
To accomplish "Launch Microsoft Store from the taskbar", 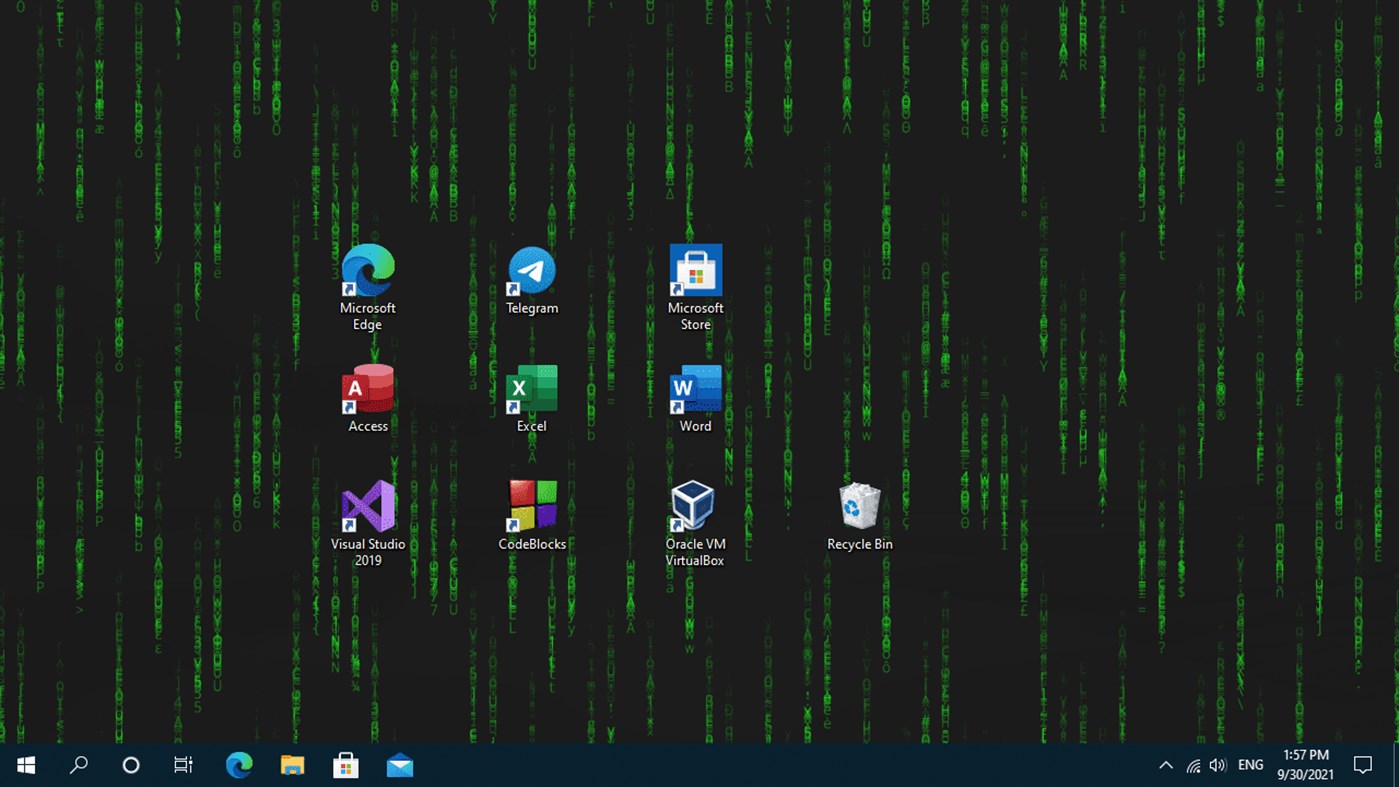I will click(x=345, y=764).
